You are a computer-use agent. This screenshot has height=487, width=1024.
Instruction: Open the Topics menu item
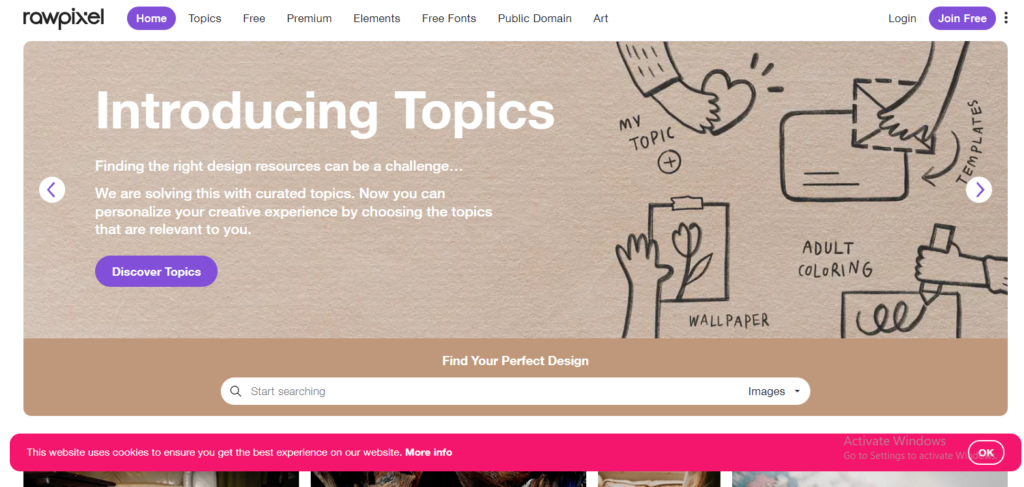(205, 18)
